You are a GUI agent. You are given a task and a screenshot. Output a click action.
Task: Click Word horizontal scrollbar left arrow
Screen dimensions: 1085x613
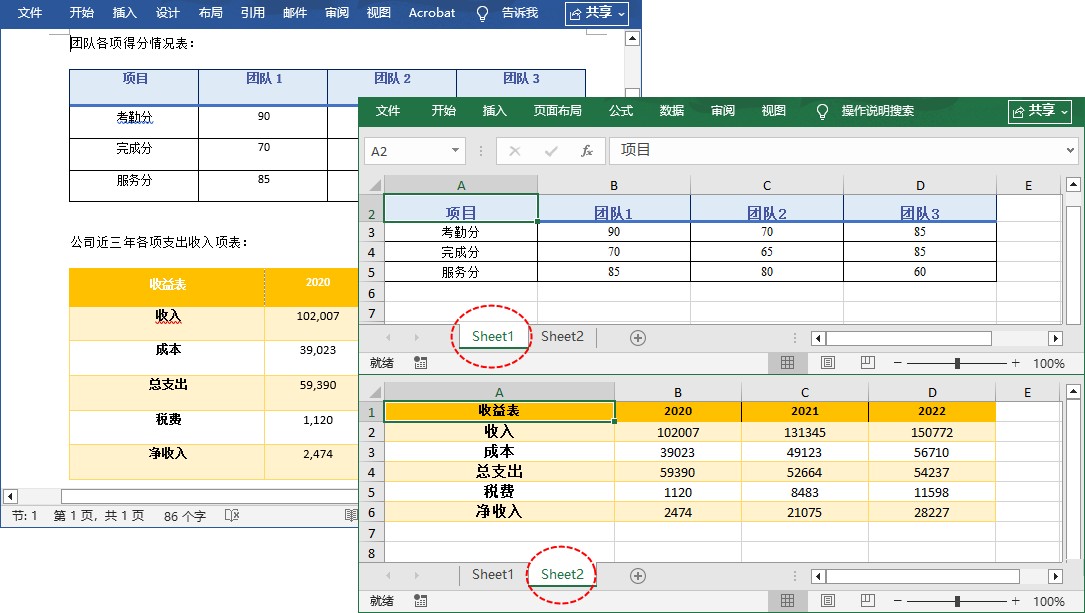10,496
